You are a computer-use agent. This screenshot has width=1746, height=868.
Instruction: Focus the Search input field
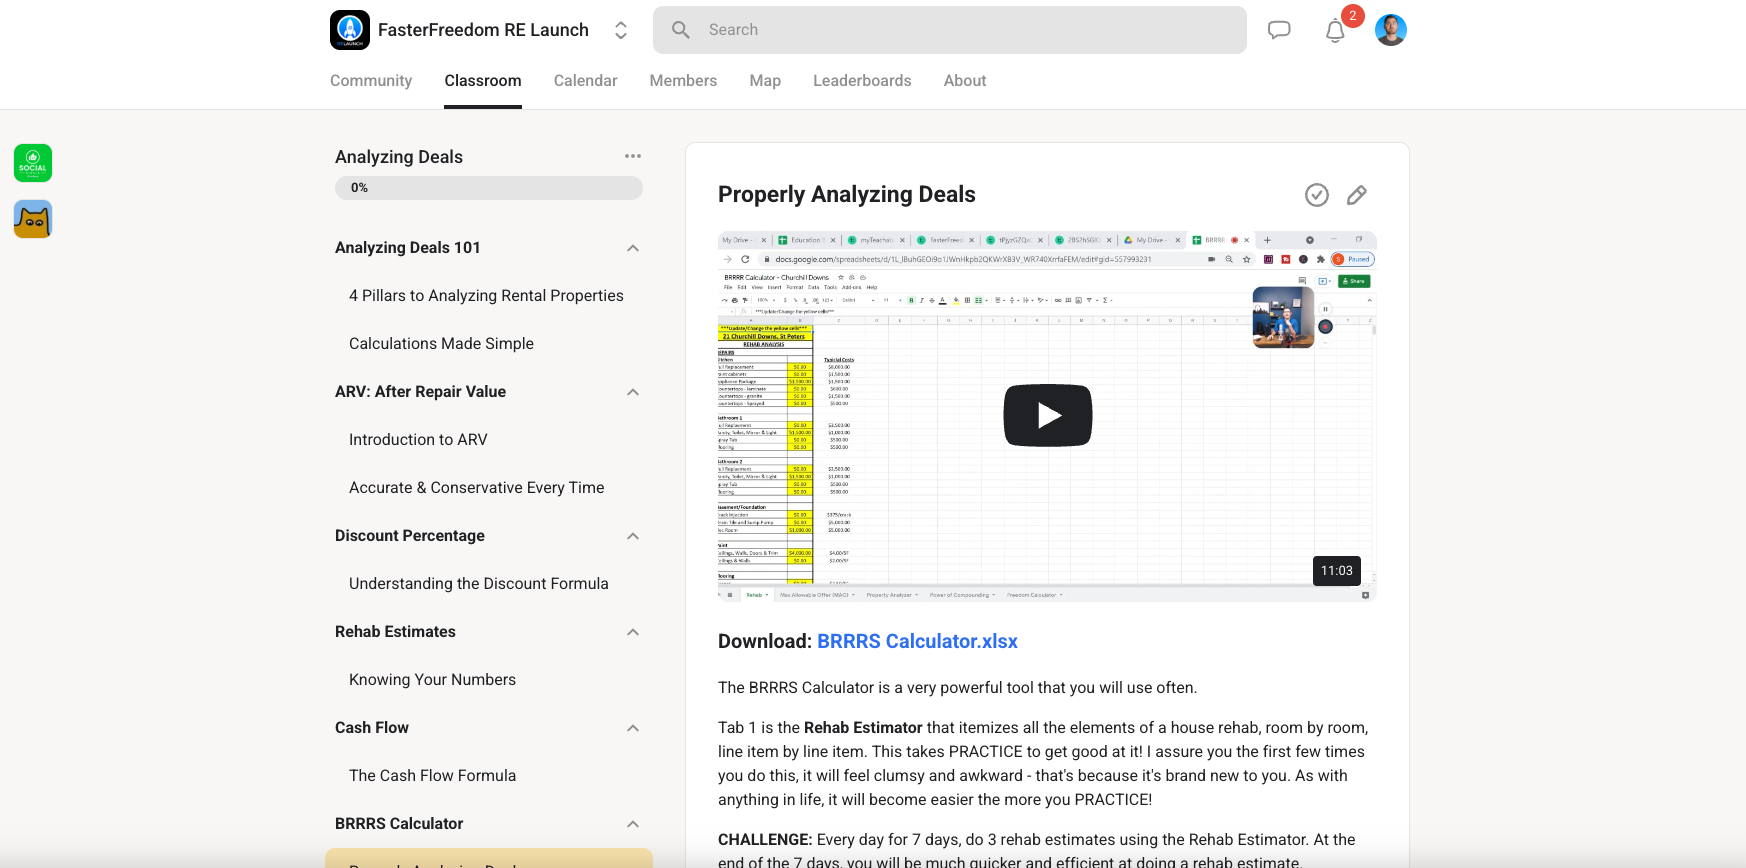coord(950,30)
